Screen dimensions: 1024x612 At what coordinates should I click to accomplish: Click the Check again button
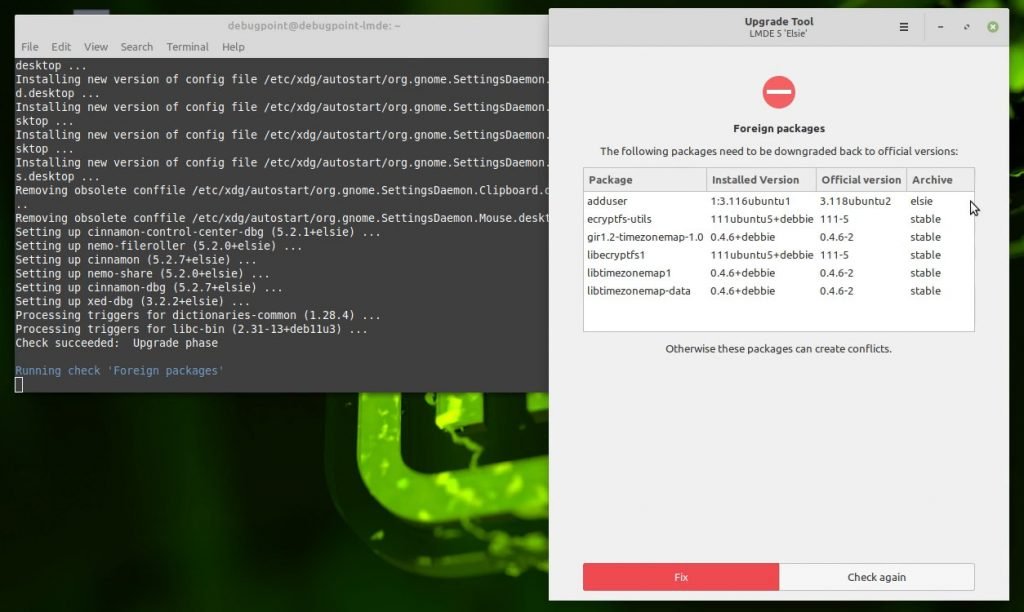pyautogui.click(x=876, y=577)
